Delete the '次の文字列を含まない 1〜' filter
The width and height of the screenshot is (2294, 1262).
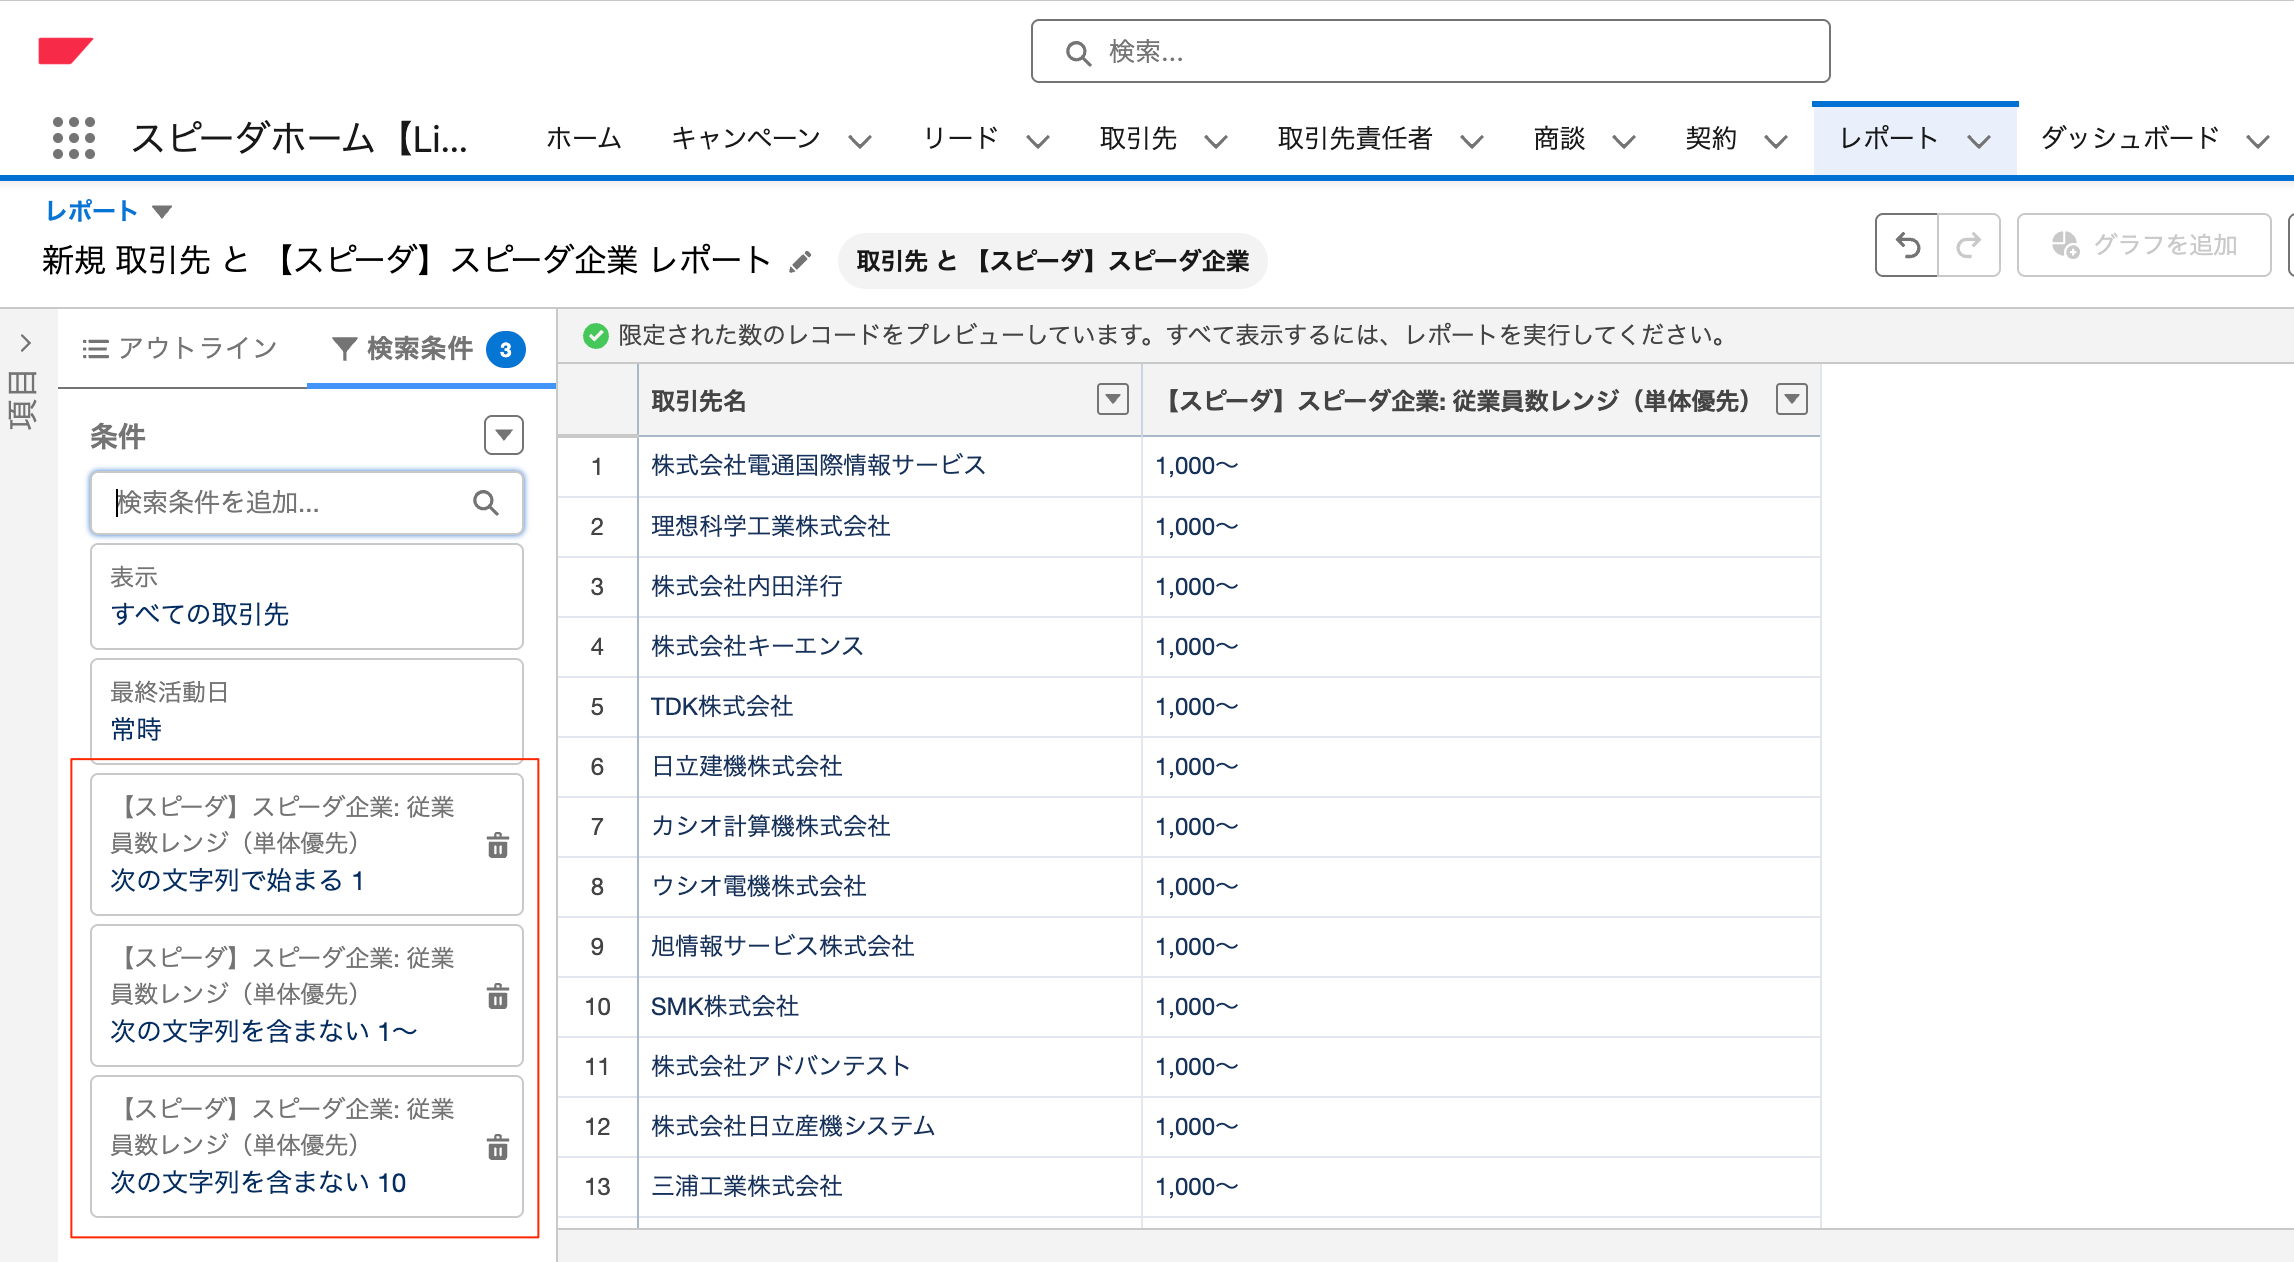pos(498,996)
